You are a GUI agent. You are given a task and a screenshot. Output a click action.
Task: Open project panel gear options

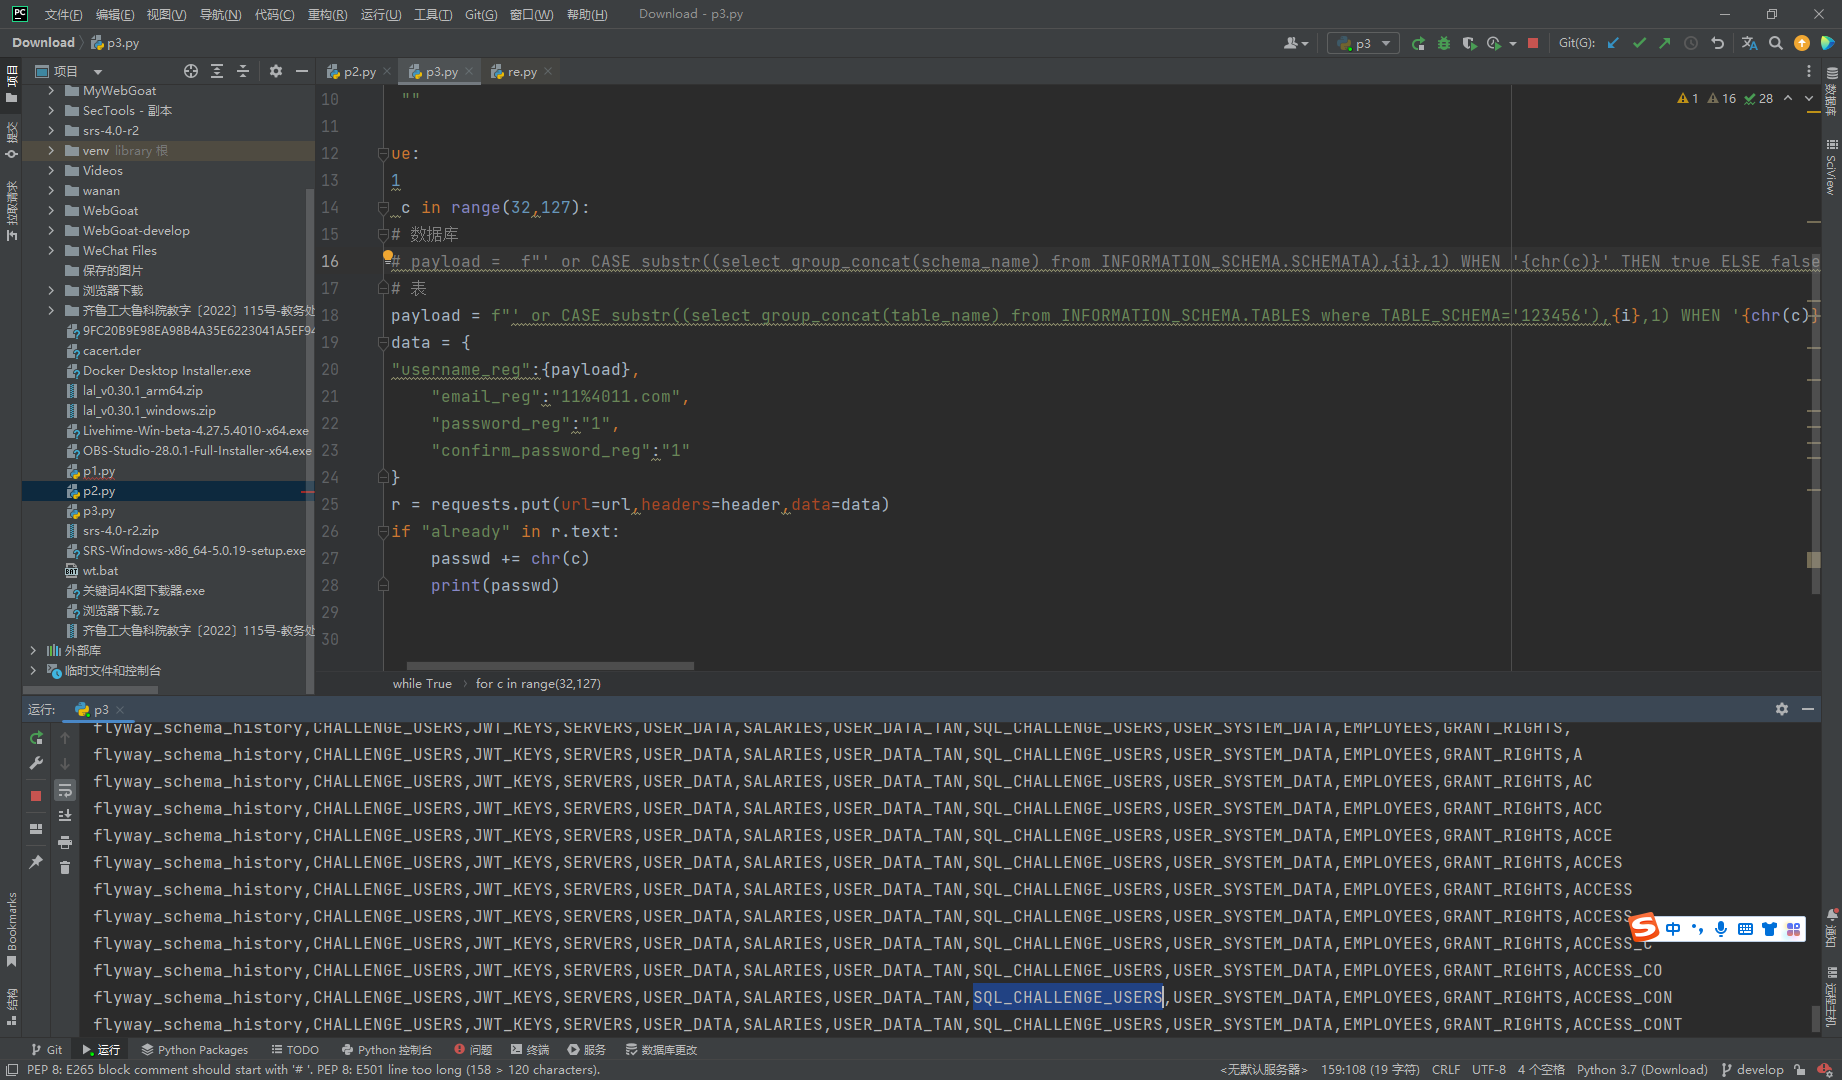point(276,71)
